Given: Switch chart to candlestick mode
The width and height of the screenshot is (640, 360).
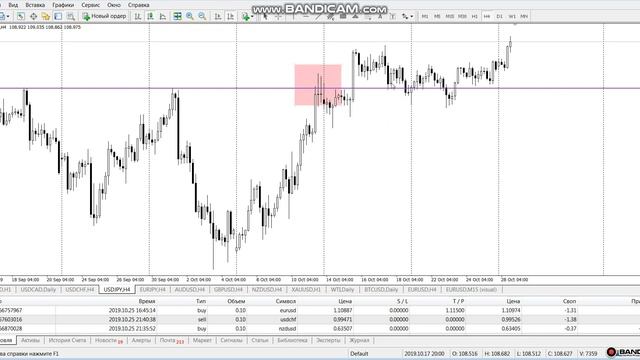Looking at the screenshot, I should click(150, 16).
